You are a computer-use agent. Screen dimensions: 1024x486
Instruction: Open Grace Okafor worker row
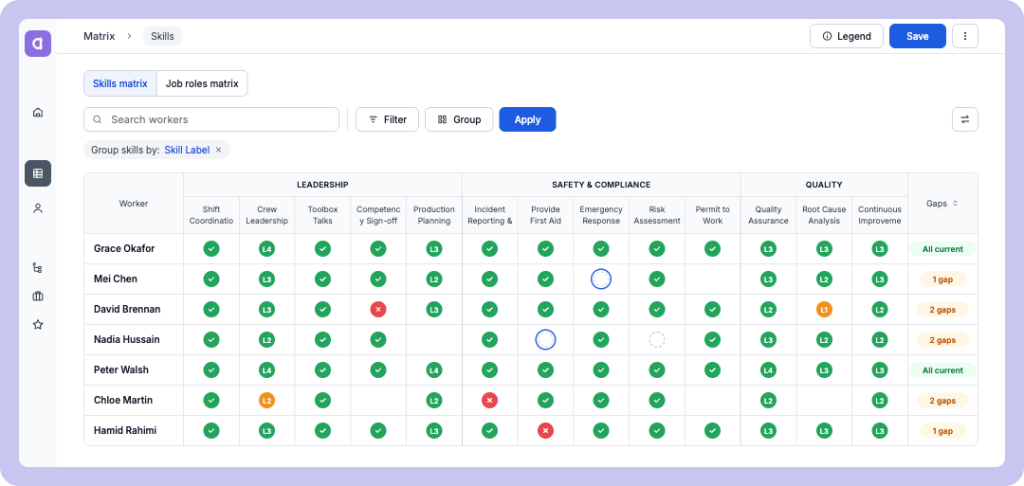pos(124,249)
